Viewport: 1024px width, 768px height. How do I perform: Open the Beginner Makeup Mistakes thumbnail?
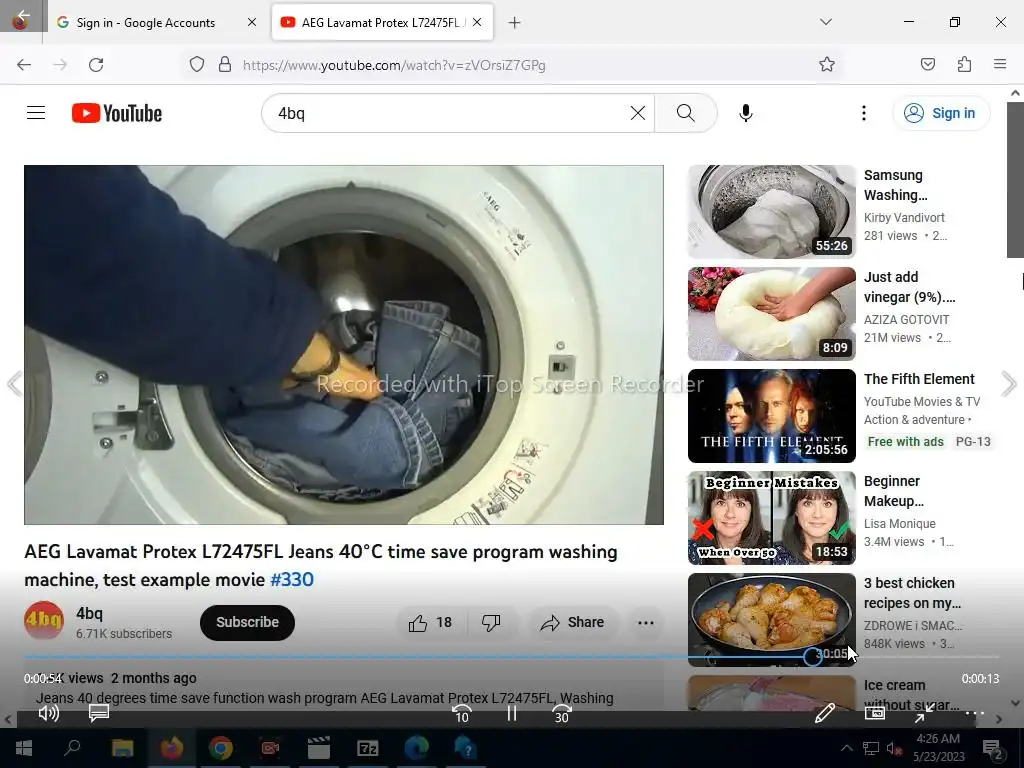coord(771,518)
